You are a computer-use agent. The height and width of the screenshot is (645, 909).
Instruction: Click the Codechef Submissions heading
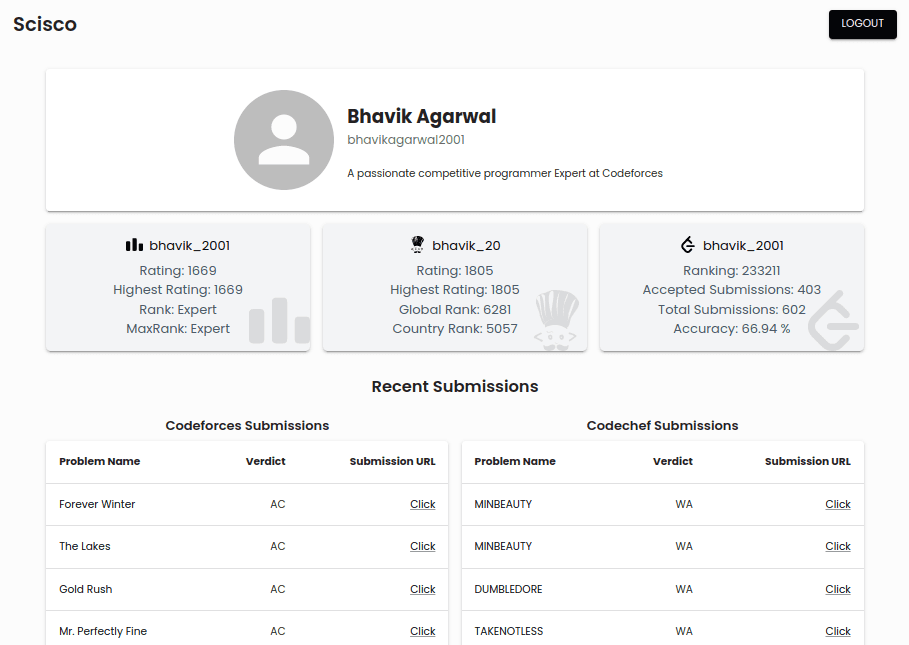point(662,425)
